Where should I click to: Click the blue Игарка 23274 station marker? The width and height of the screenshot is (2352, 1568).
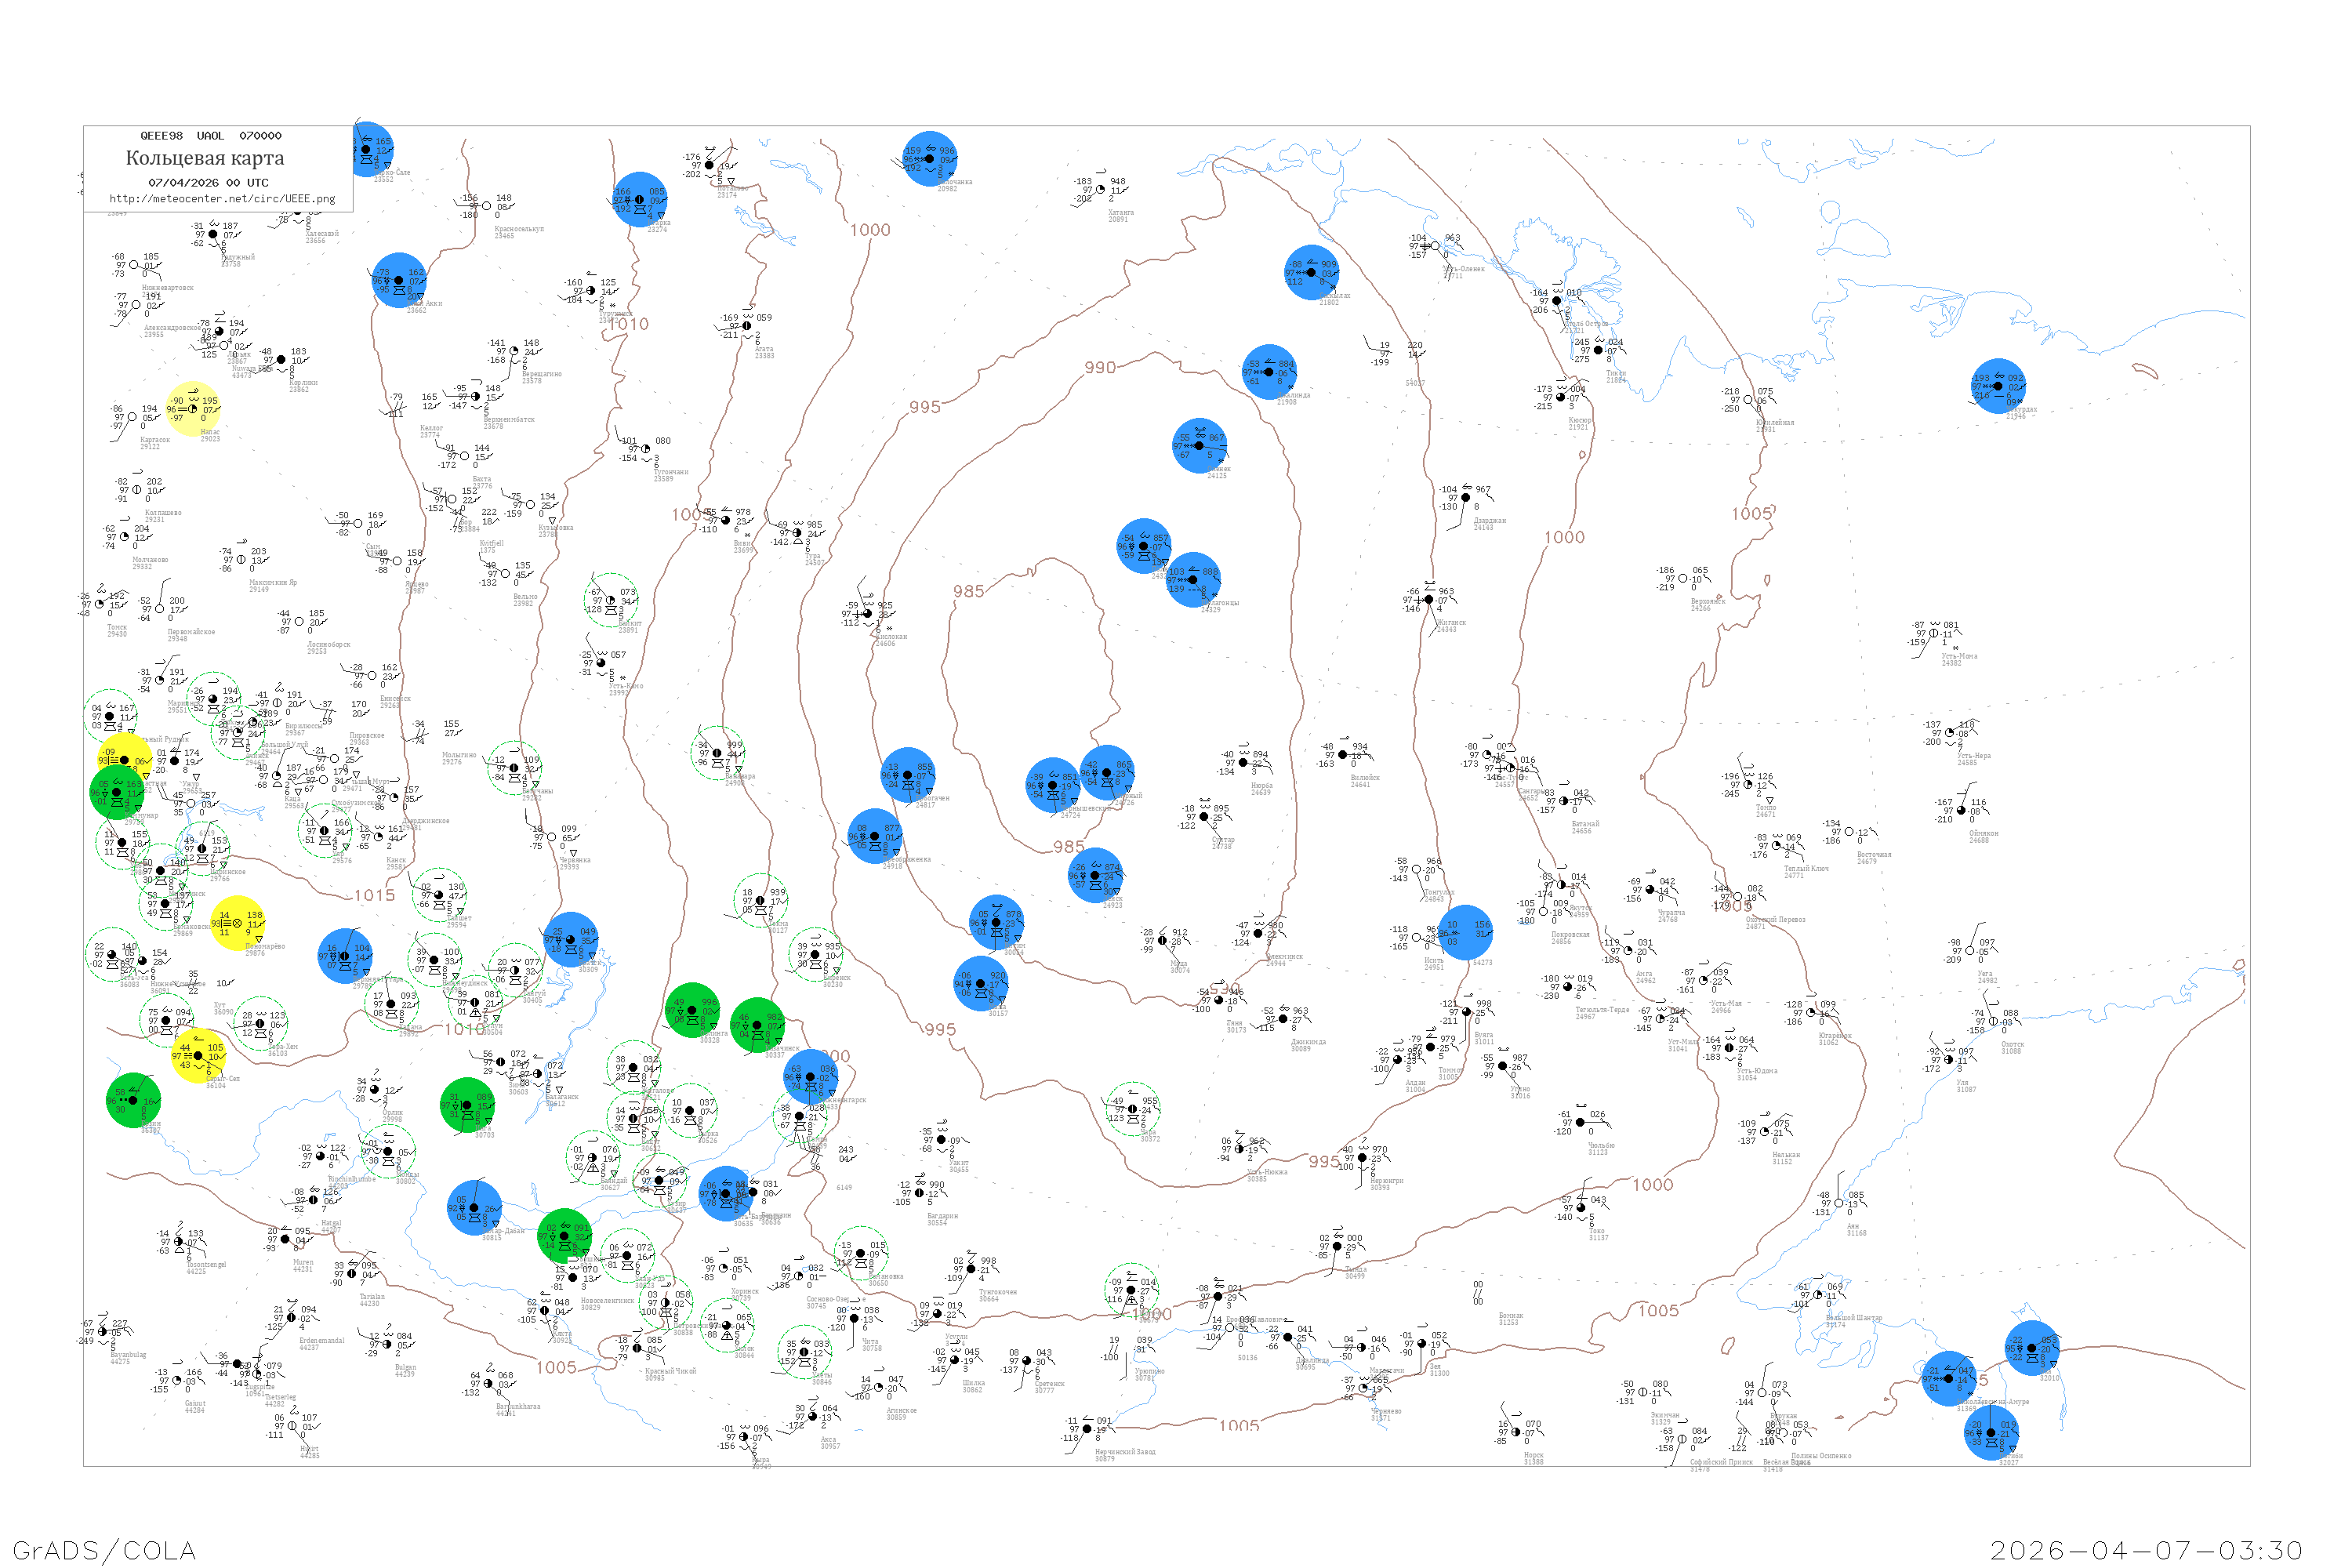tap(640, 199)
